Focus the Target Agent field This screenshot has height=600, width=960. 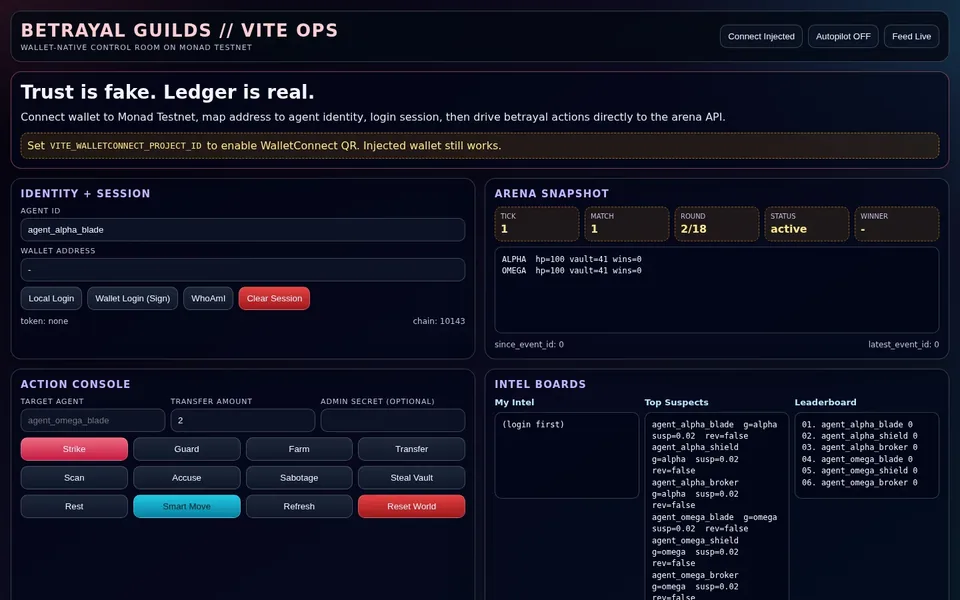tap(92, 420)
